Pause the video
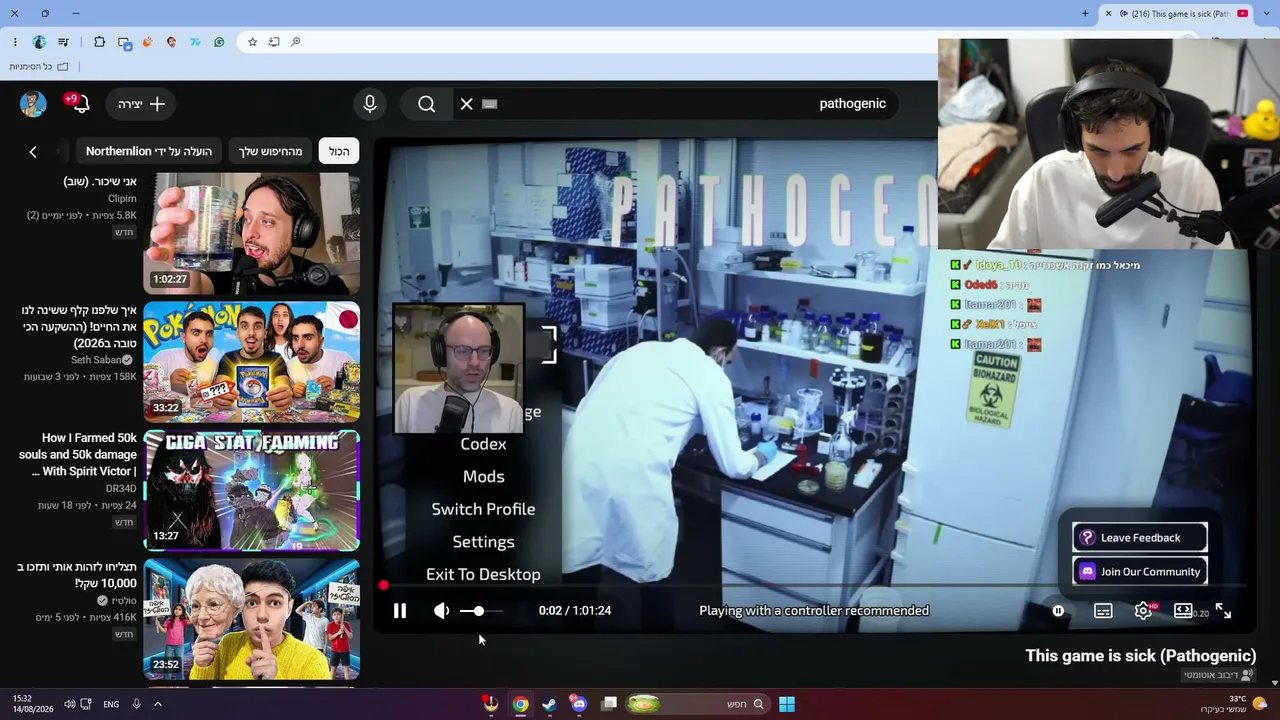Image resolution: width=1280 pixels, height=720 pixels. coord(399,611)
